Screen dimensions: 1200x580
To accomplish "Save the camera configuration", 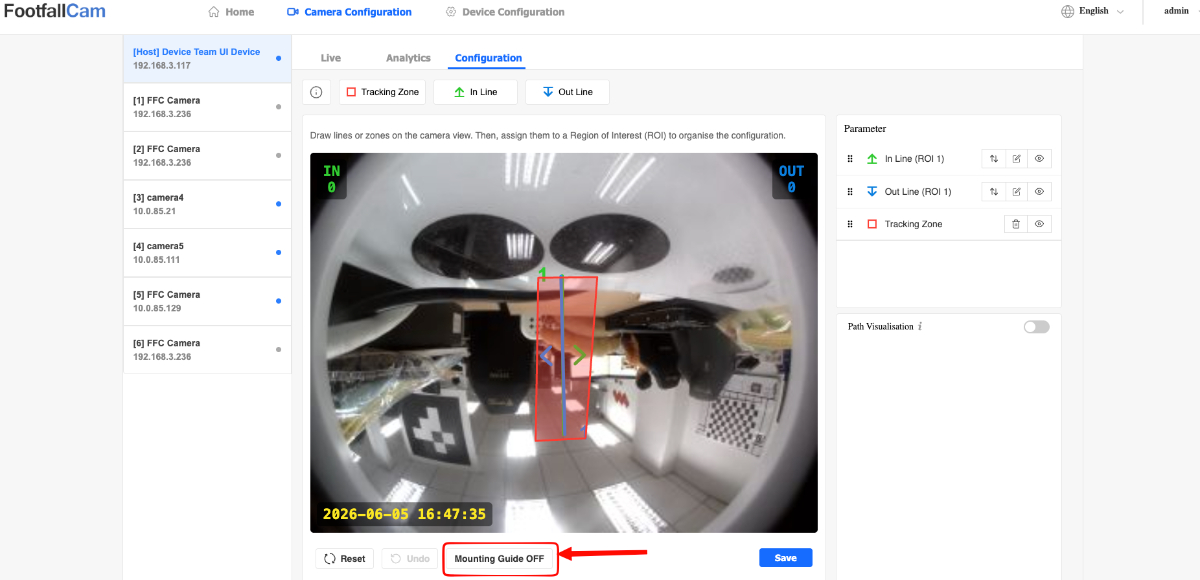I will pyautogui.click(x=786, y=558).
